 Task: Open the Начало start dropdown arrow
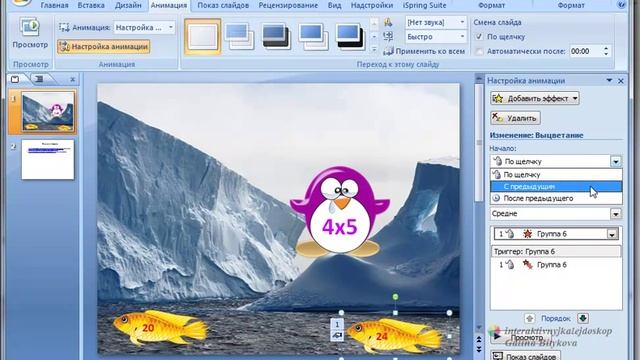pyautogui.click(x=616, y=162)
